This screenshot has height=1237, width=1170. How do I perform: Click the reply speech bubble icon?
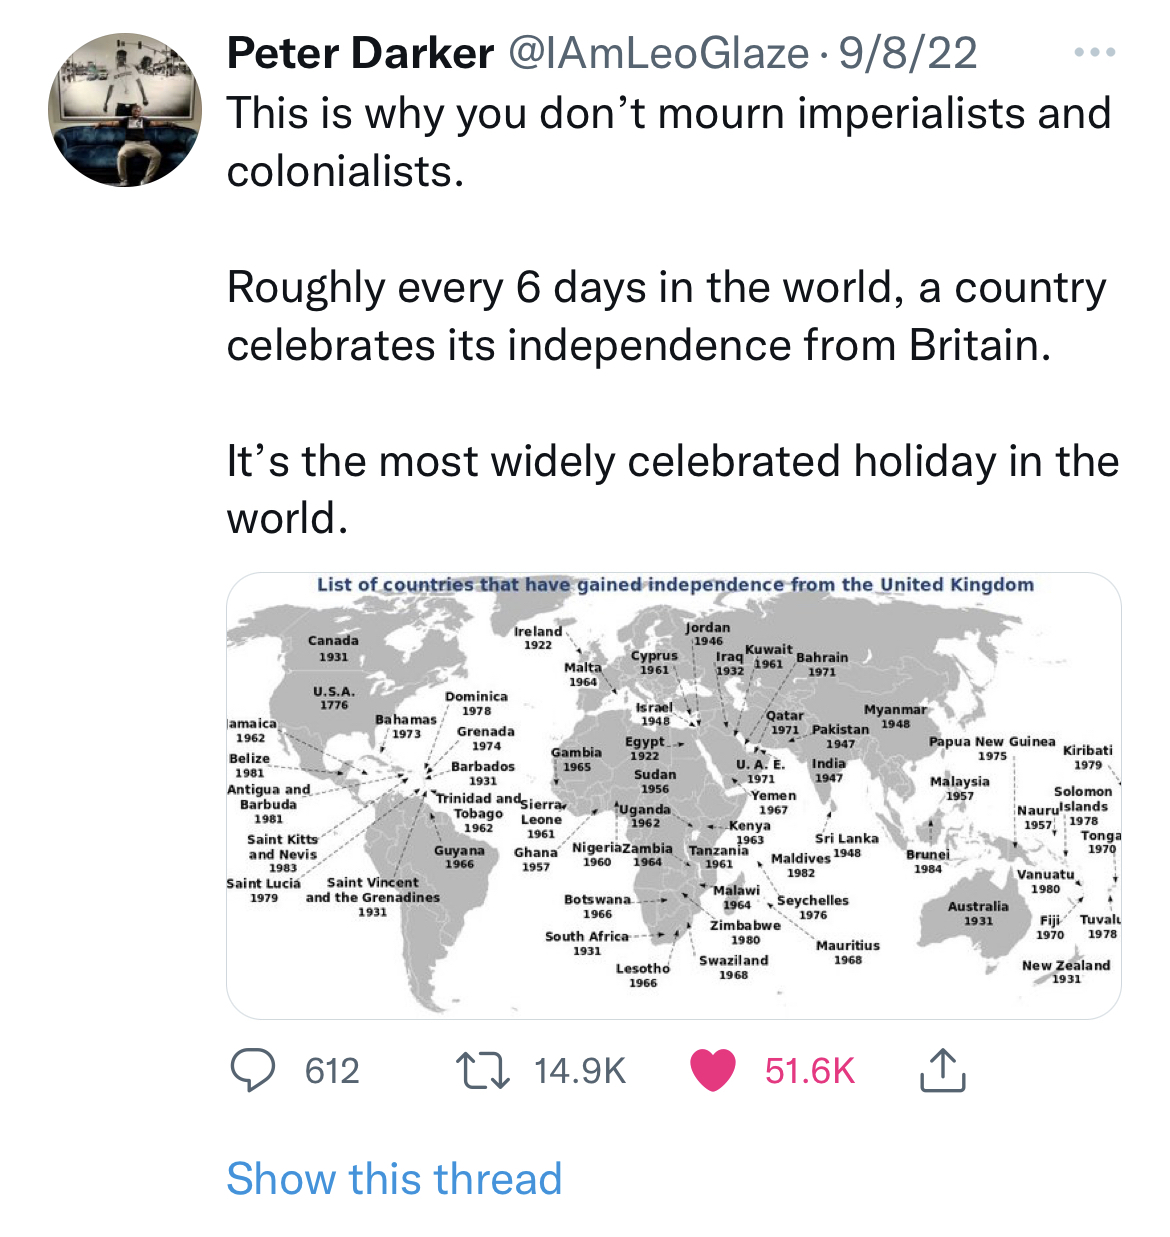[253, 1070]
